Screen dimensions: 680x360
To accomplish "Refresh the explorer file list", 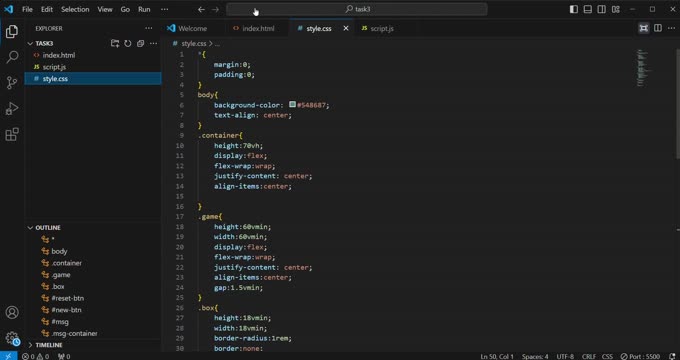I will pyautogui.click(x=128, y=43).
